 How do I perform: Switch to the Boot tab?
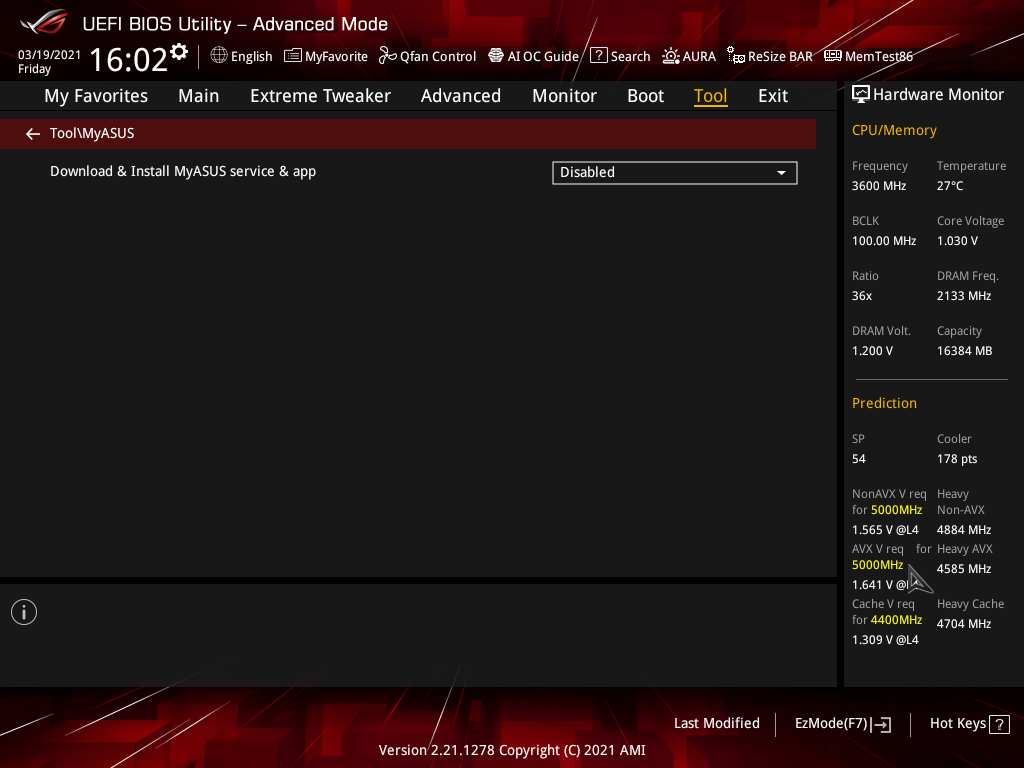tap(645, 96)
